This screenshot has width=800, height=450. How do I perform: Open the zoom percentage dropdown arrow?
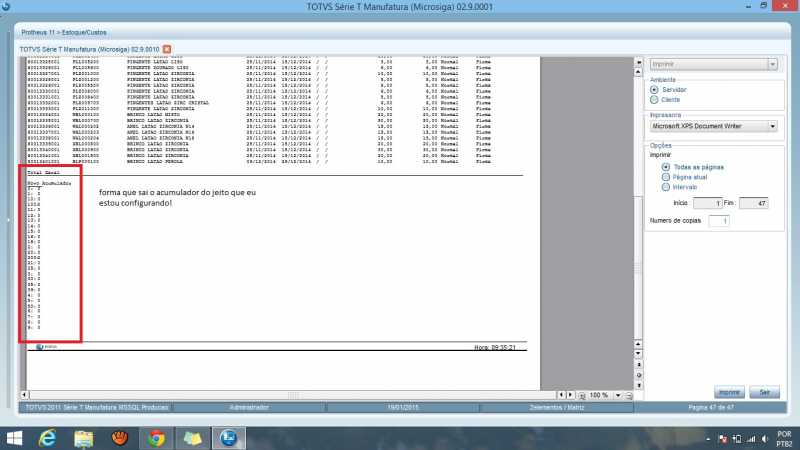(x=618, y=395)
